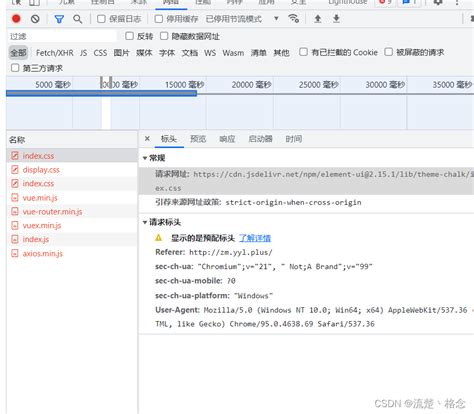Tick the 有已拦截的 Cookie checkbox

303,52
